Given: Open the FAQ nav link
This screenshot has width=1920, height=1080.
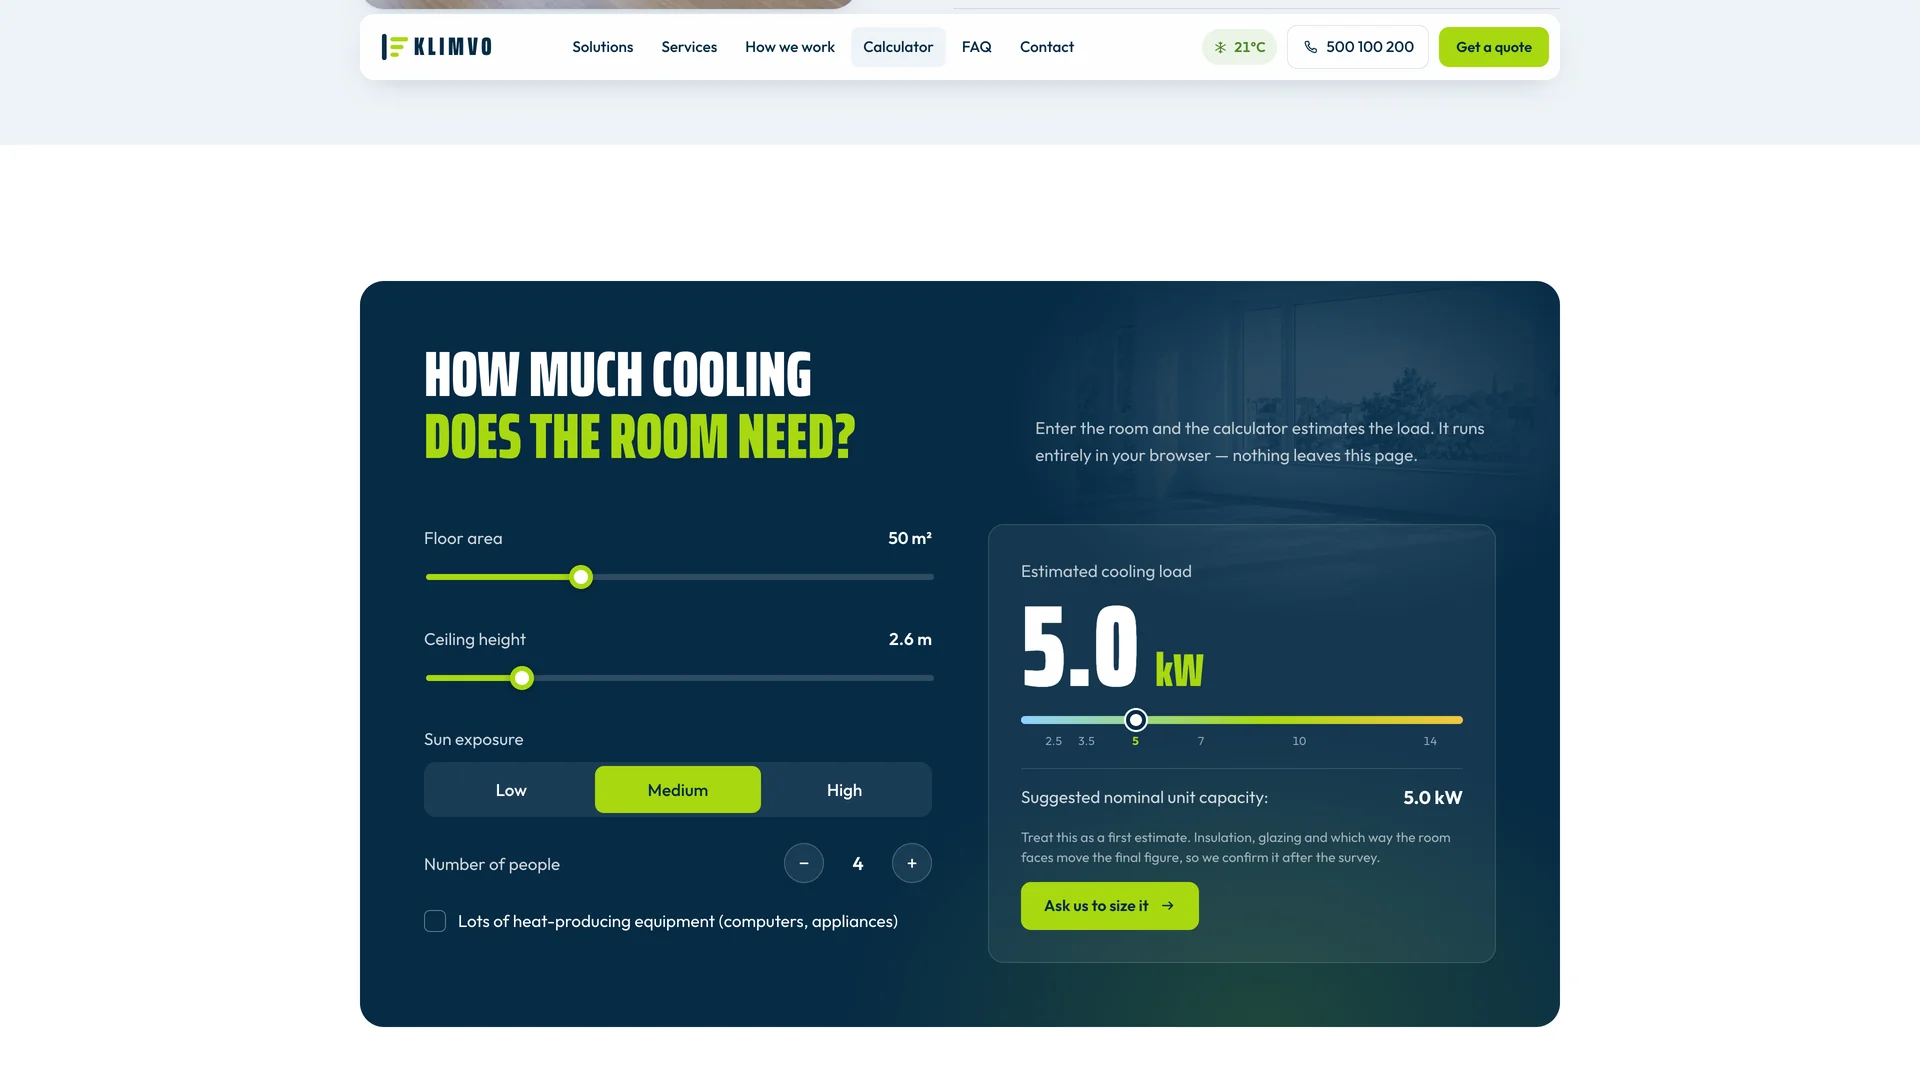Looking at the screenshot, I should [x=976, y=47].
